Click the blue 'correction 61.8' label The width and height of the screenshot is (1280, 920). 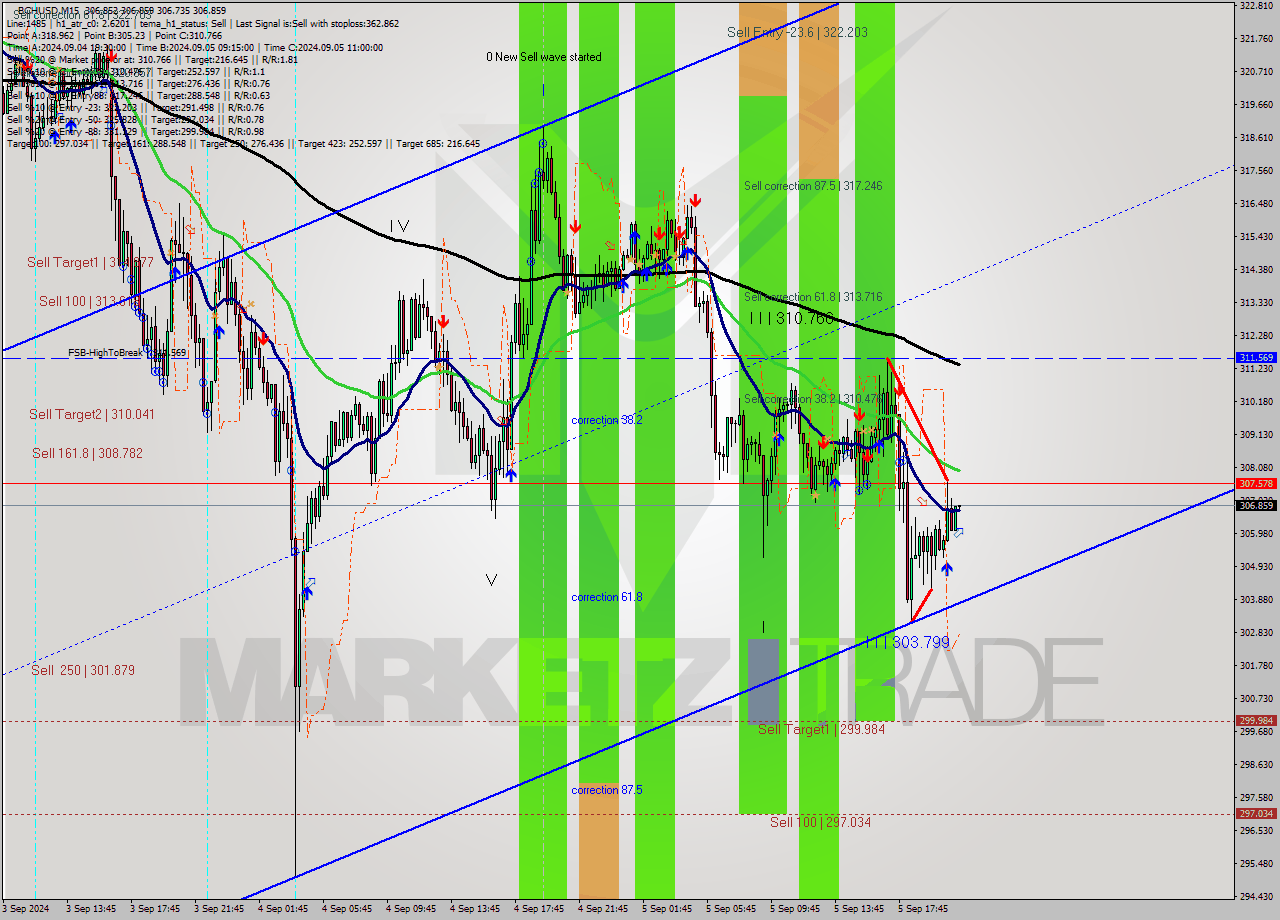(x=607, y=597)
